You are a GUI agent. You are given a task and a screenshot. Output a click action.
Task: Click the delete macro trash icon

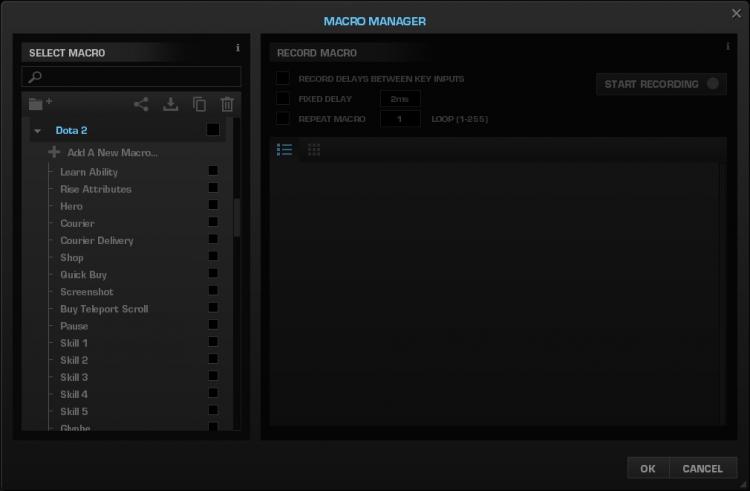[x=227, y=104]
